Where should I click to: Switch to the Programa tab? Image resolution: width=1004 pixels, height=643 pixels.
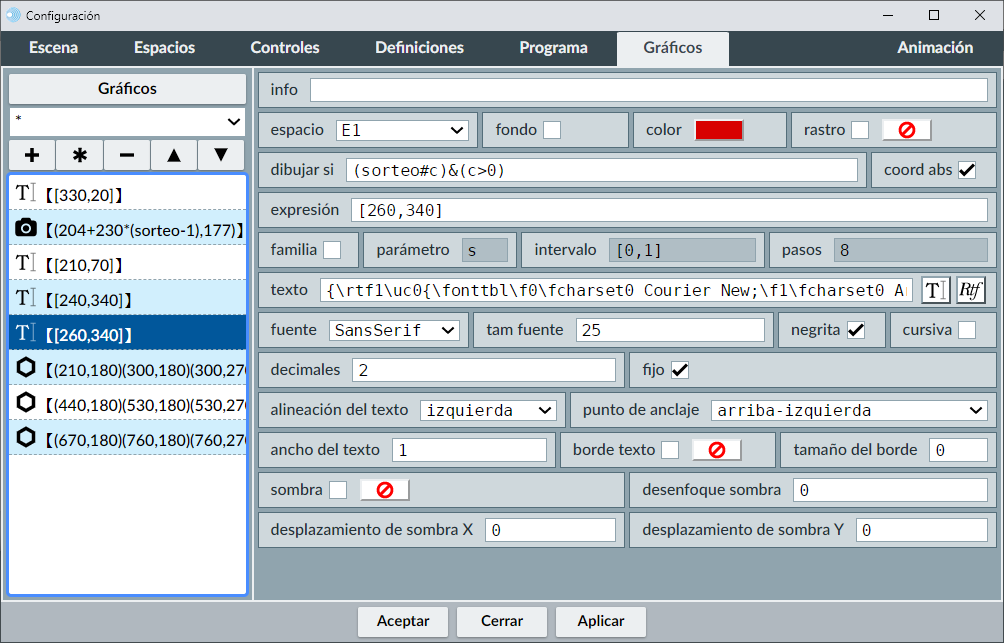point(553,47)
